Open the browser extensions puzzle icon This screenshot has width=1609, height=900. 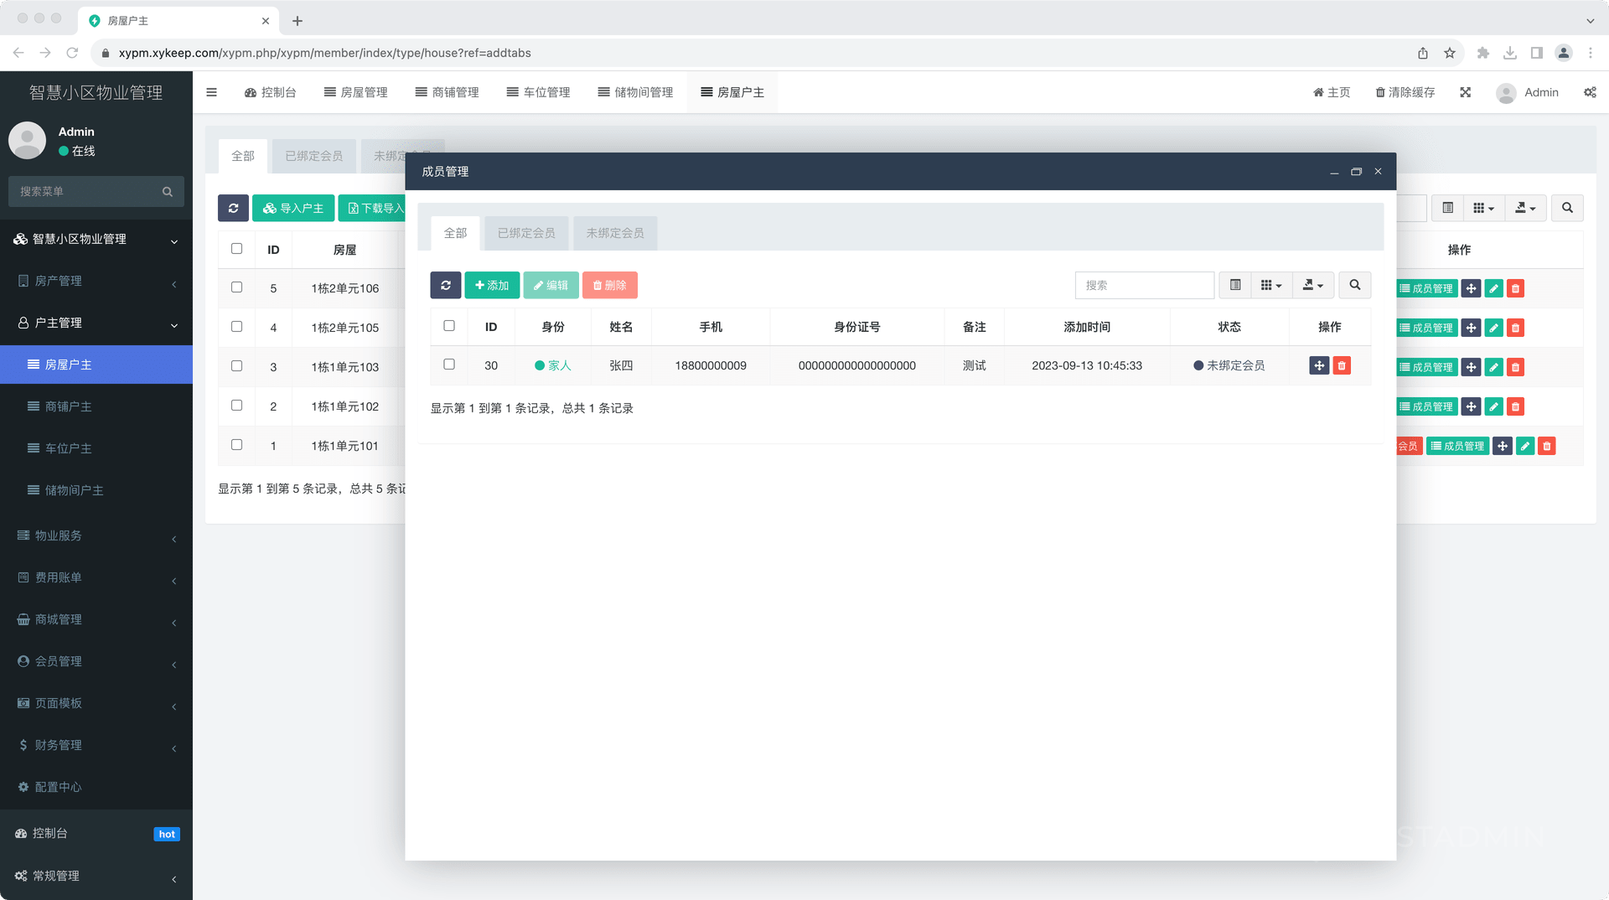[x=1483, y=53]
